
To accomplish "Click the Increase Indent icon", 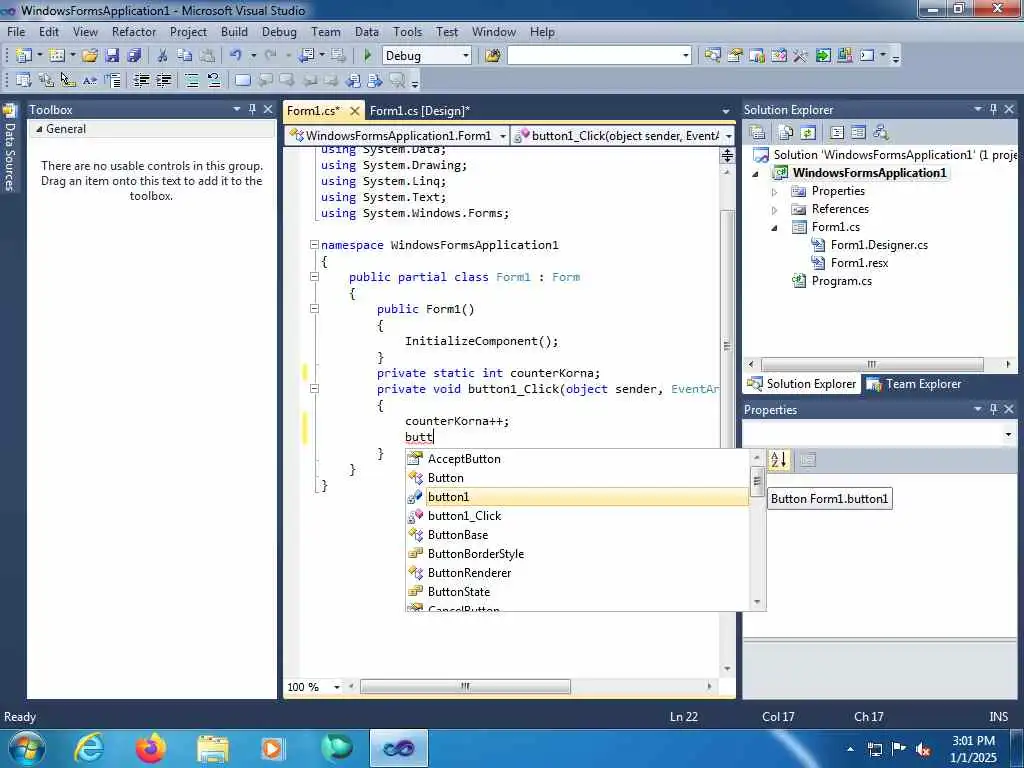I will pyautogui.click(x=164, y=80).
